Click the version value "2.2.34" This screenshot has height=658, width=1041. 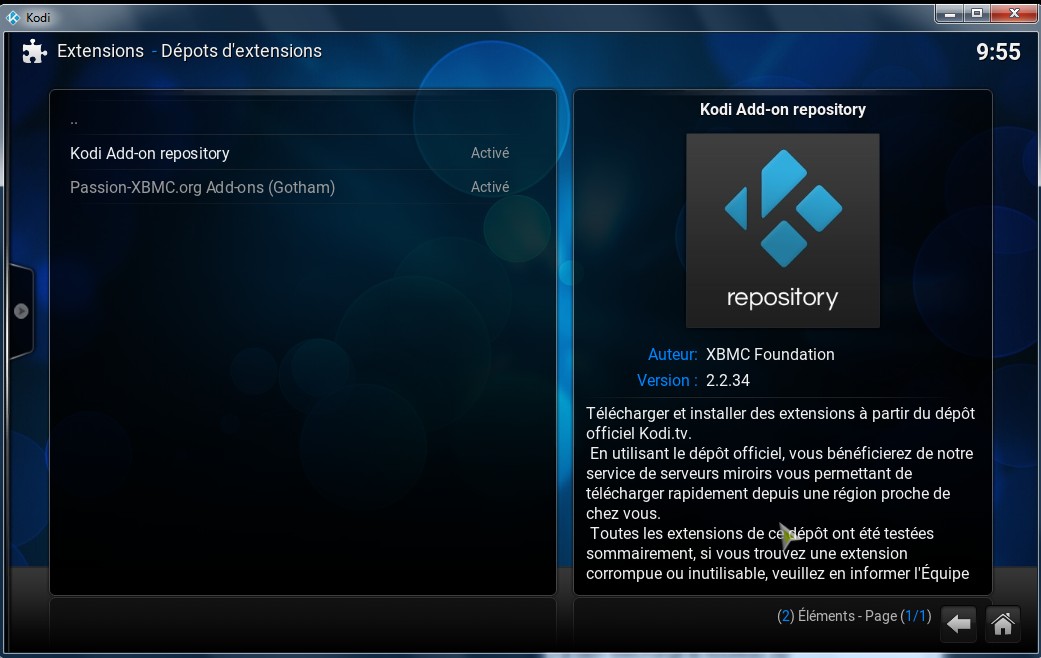point(728,380)
